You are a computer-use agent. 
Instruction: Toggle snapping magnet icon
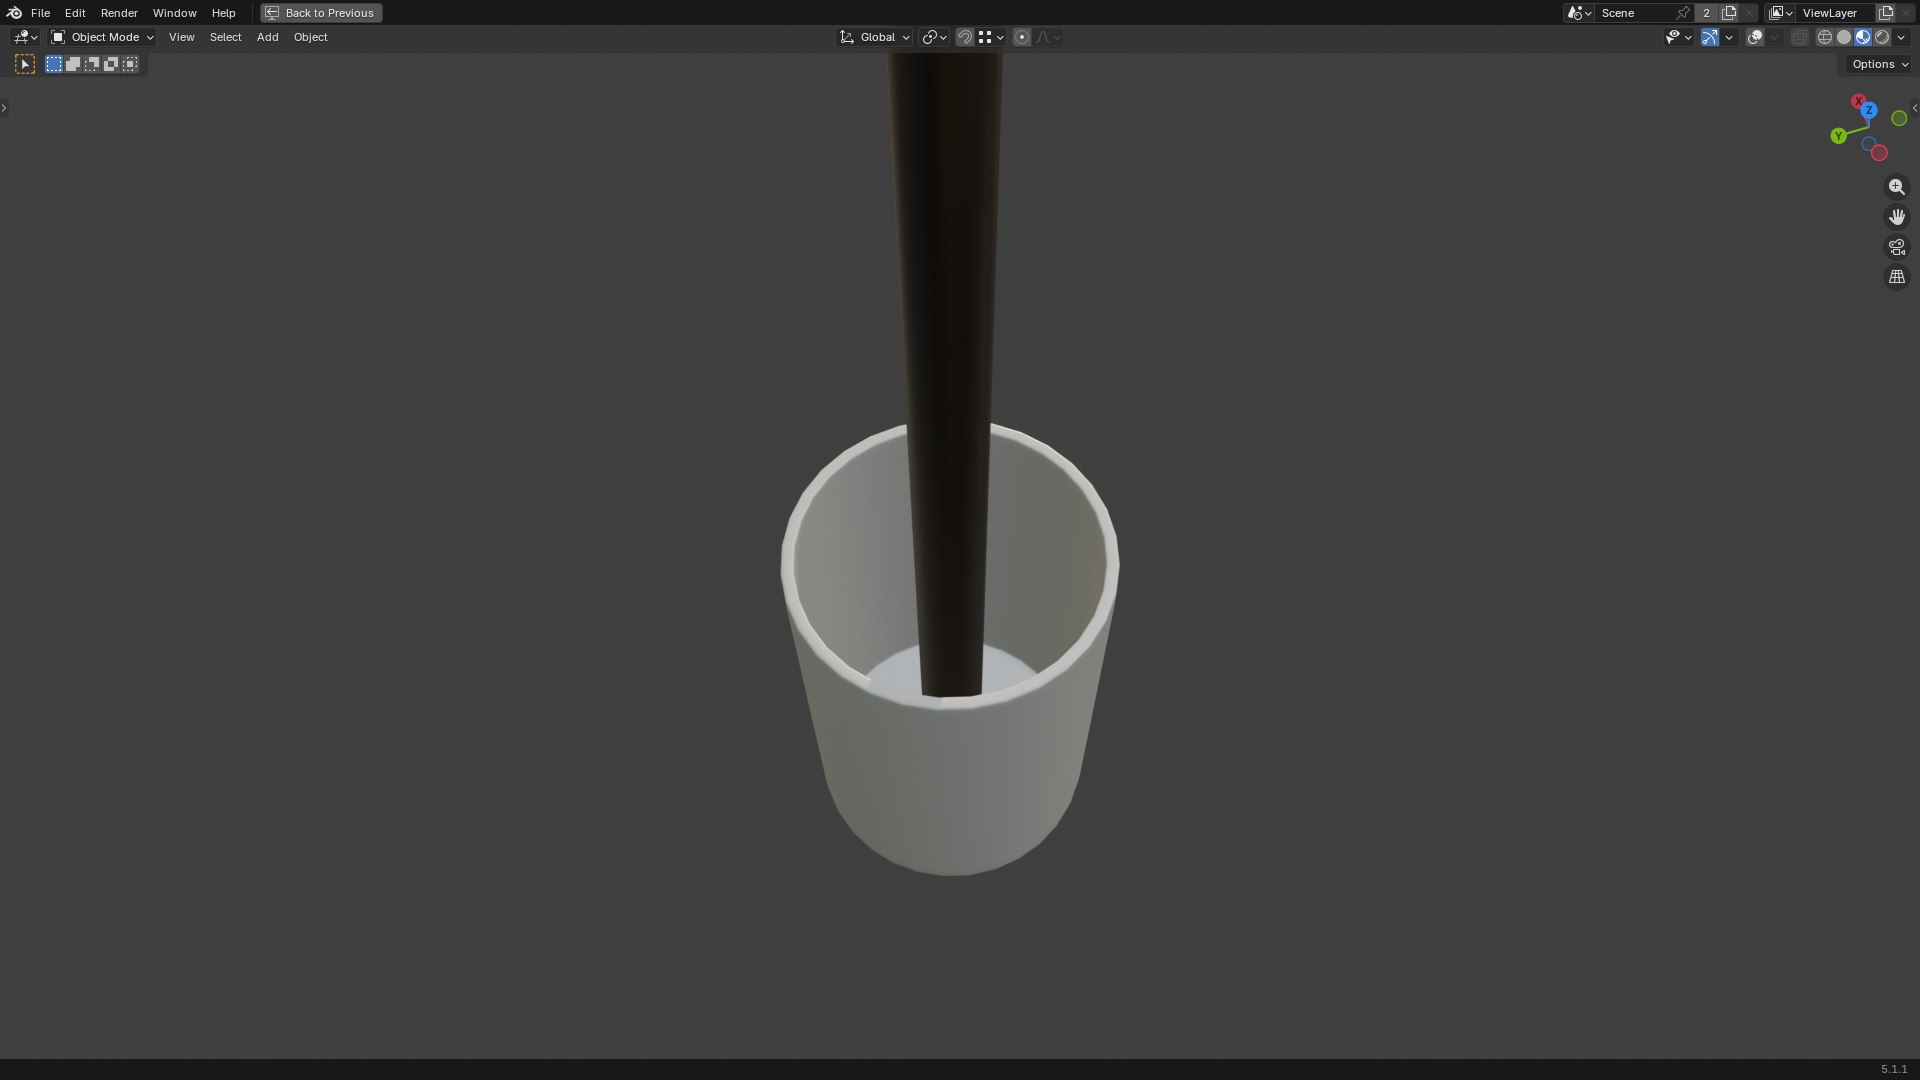point(965,37)
